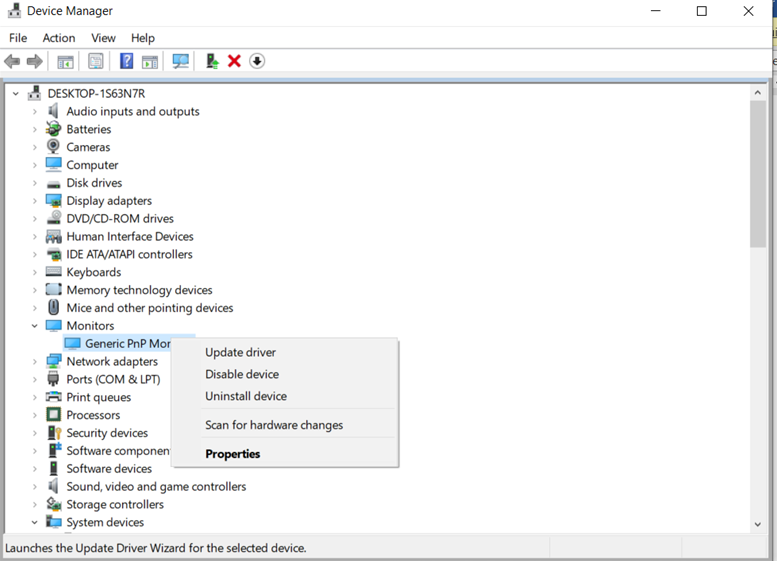Image resolution: width=777 pixels, height=561 pixels.
Task: Expand the Computer category chevron
Action: point(34,165)
